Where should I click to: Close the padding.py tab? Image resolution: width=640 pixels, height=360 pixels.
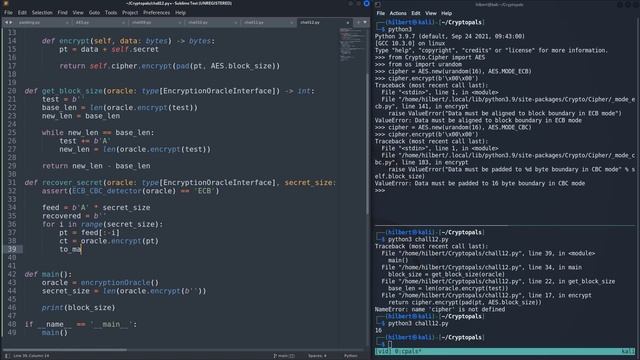point(67,23)
